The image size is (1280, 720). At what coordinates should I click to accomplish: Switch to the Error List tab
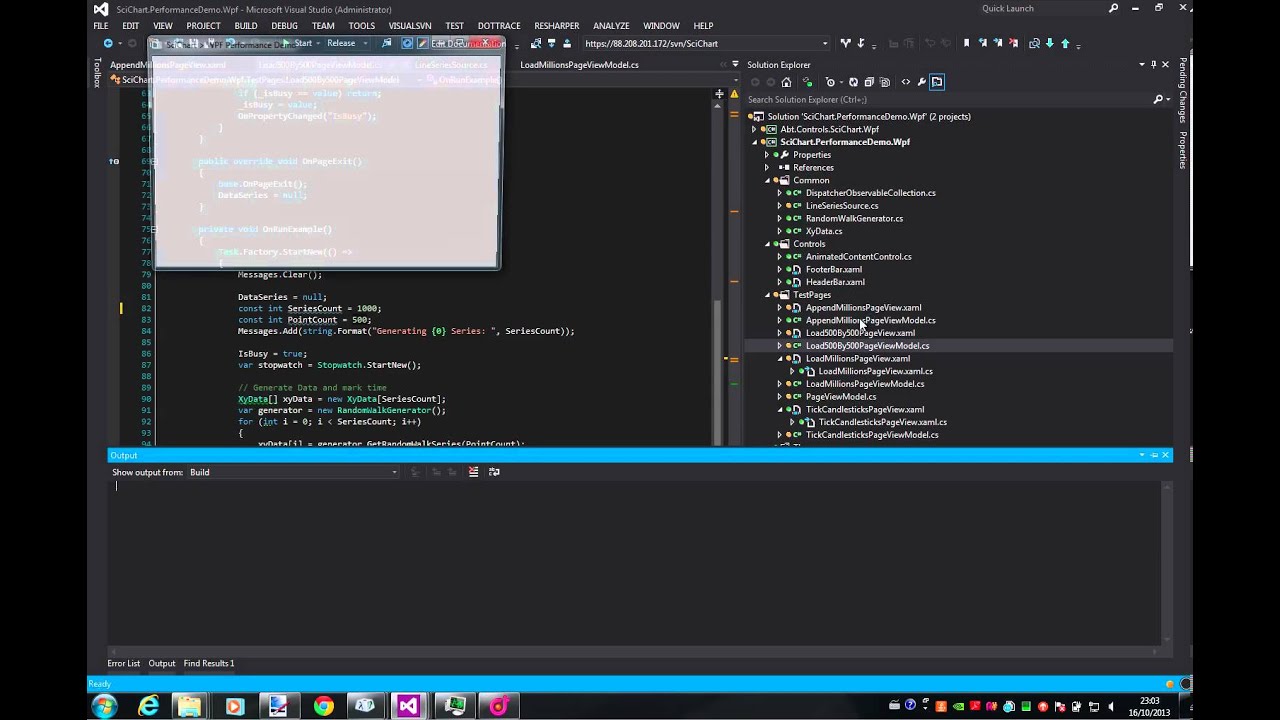coord(124,663)
